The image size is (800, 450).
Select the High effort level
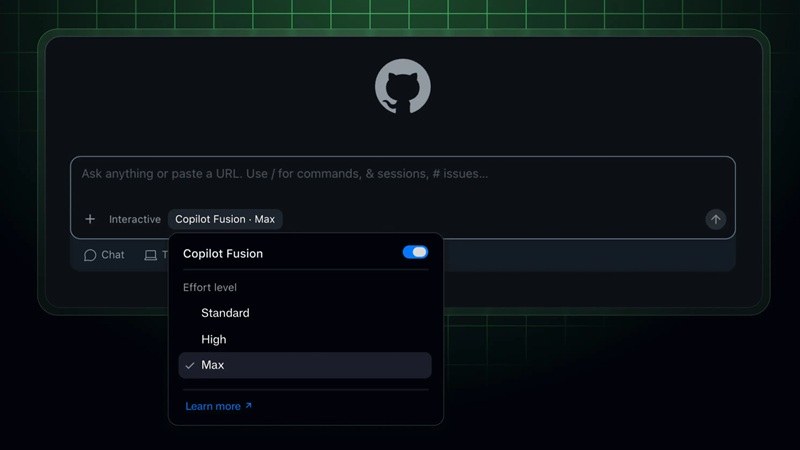tap(305, 339)
